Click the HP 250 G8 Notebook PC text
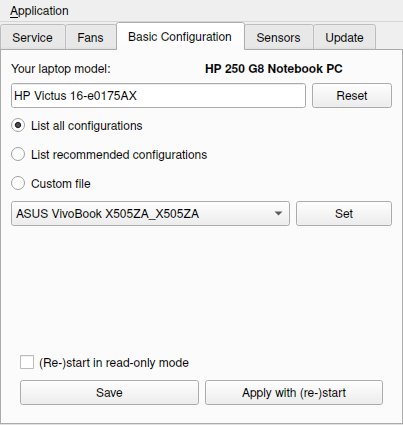 pos(274,69)
